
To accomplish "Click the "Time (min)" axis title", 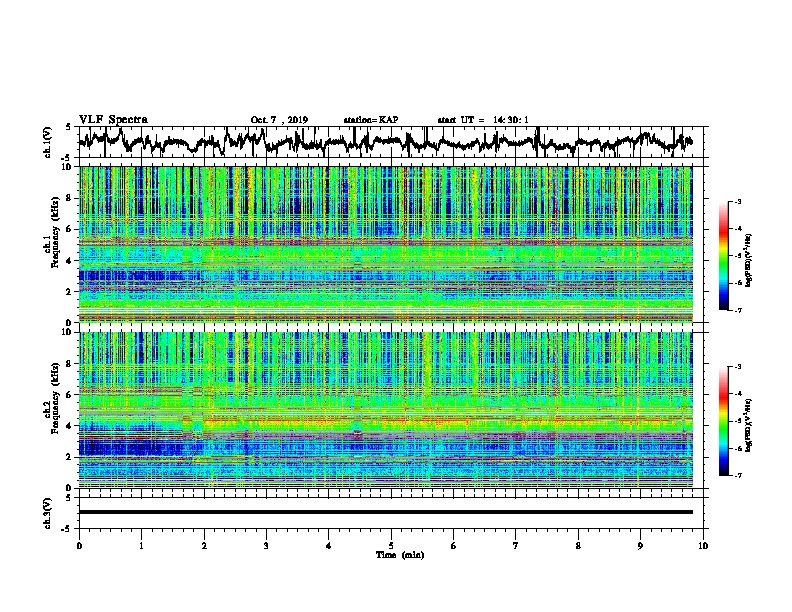I will tap(400, 555).
